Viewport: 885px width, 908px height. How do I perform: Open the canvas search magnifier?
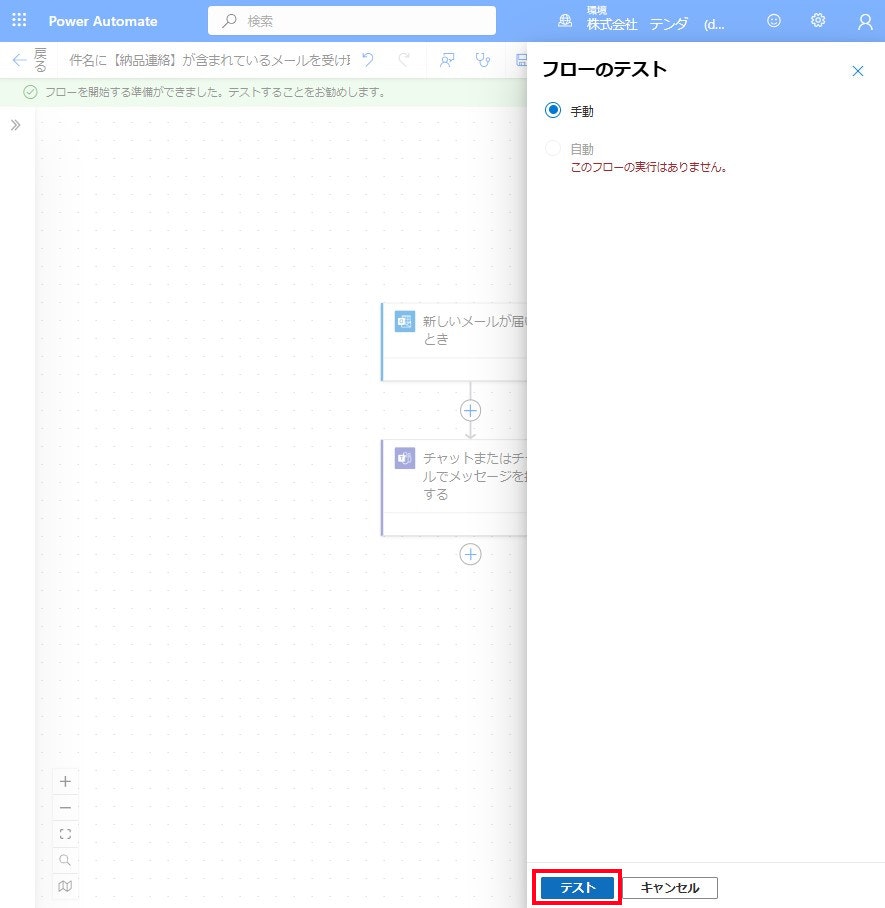click(65, 860)
